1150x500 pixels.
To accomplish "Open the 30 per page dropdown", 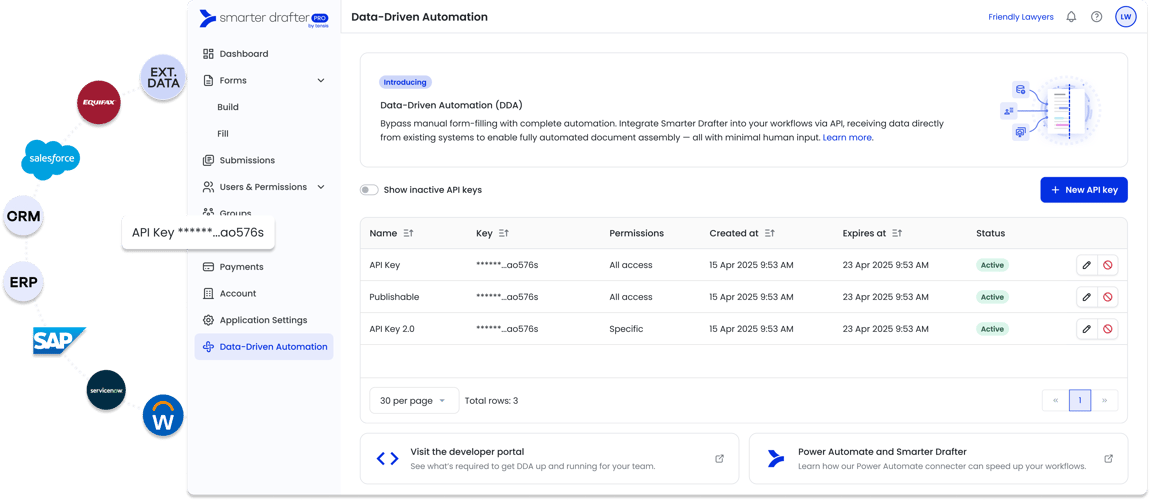I will coord(414,401).
